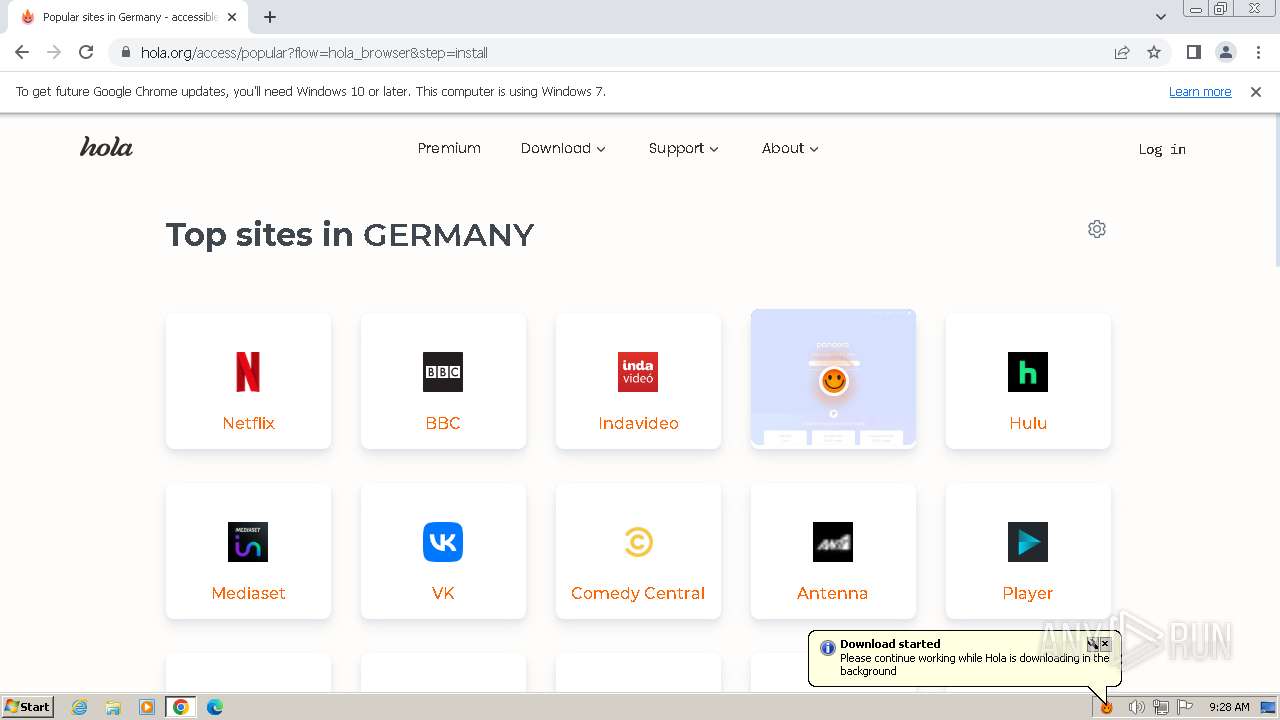Go to Hola home logo
1280x720 pixels.
click(106, 147)
